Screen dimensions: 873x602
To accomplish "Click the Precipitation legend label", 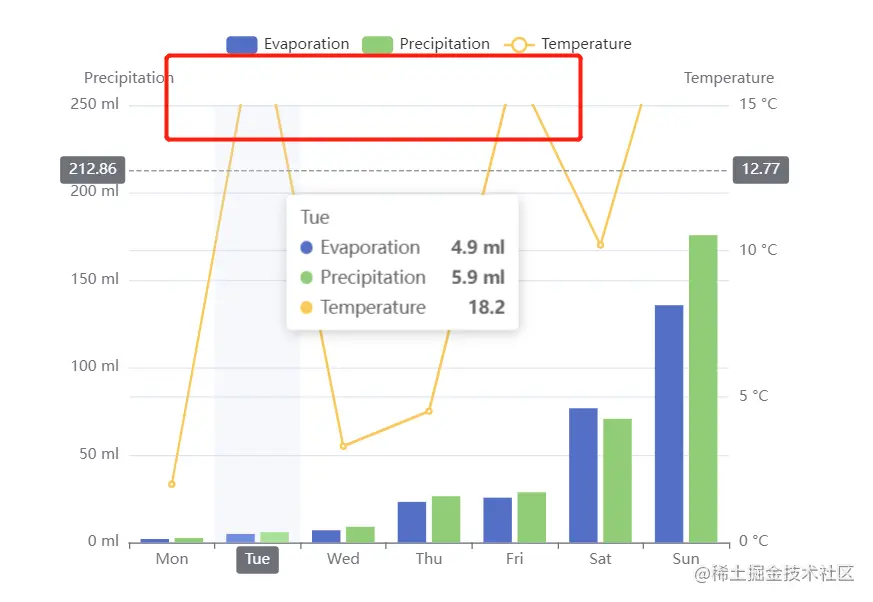I will click(x=444, y=44).
